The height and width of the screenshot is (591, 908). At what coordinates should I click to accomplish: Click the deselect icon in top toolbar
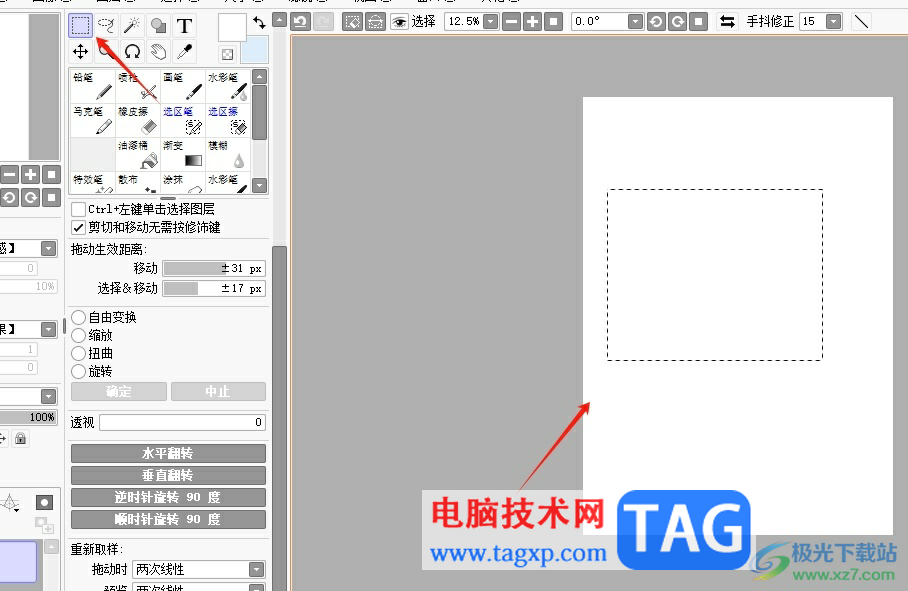[352, 22]
